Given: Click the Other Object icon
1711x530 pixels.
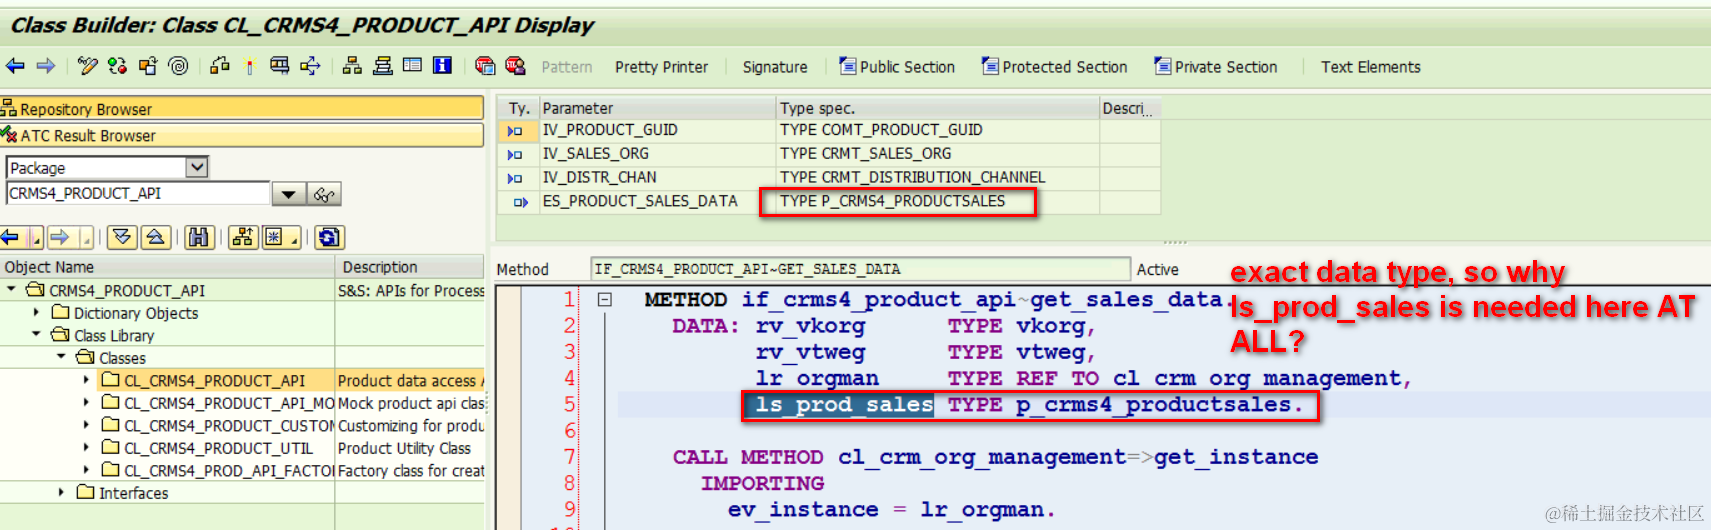Looking at the screenshot, I should [148, 66].
